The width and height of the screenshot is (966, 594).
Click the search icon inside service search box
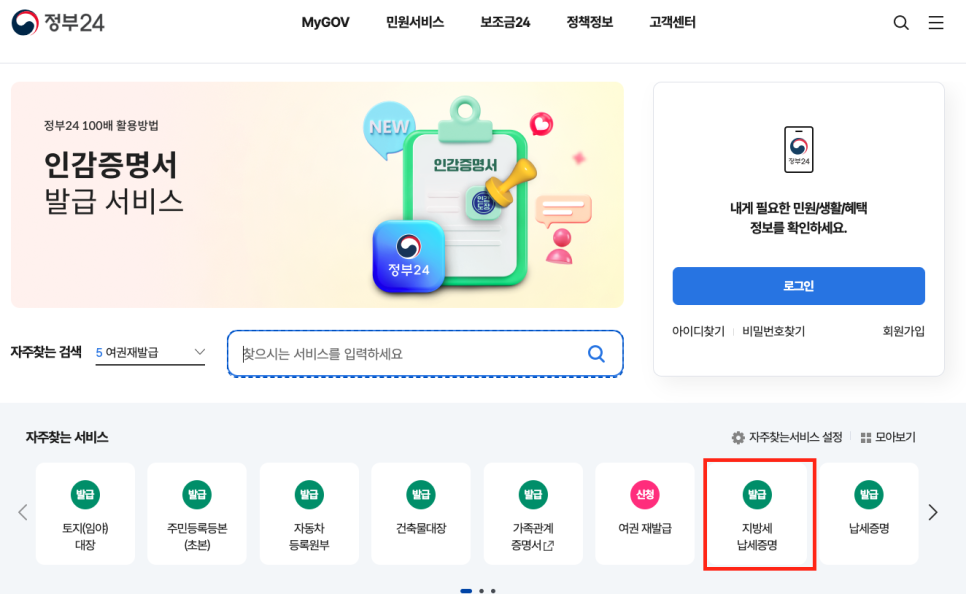pos(596,354)
